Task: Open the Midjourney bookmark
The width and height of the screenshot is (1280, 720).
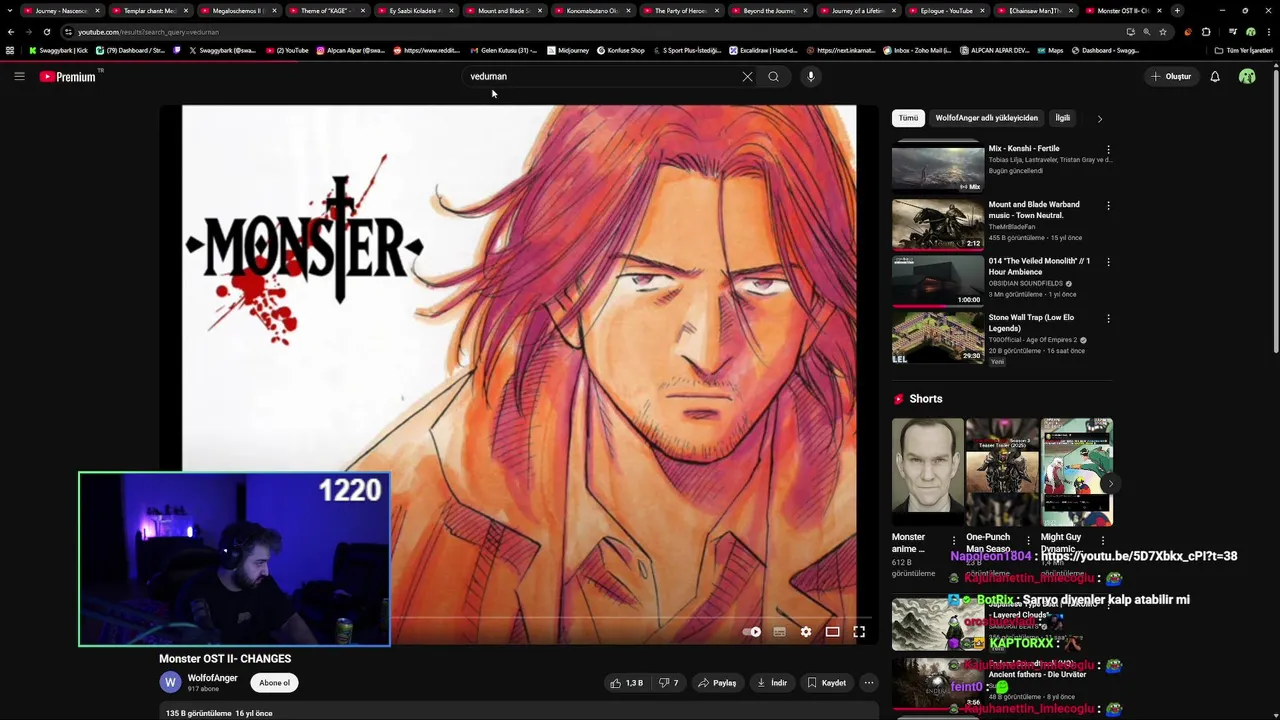Action: click(567, 50)
